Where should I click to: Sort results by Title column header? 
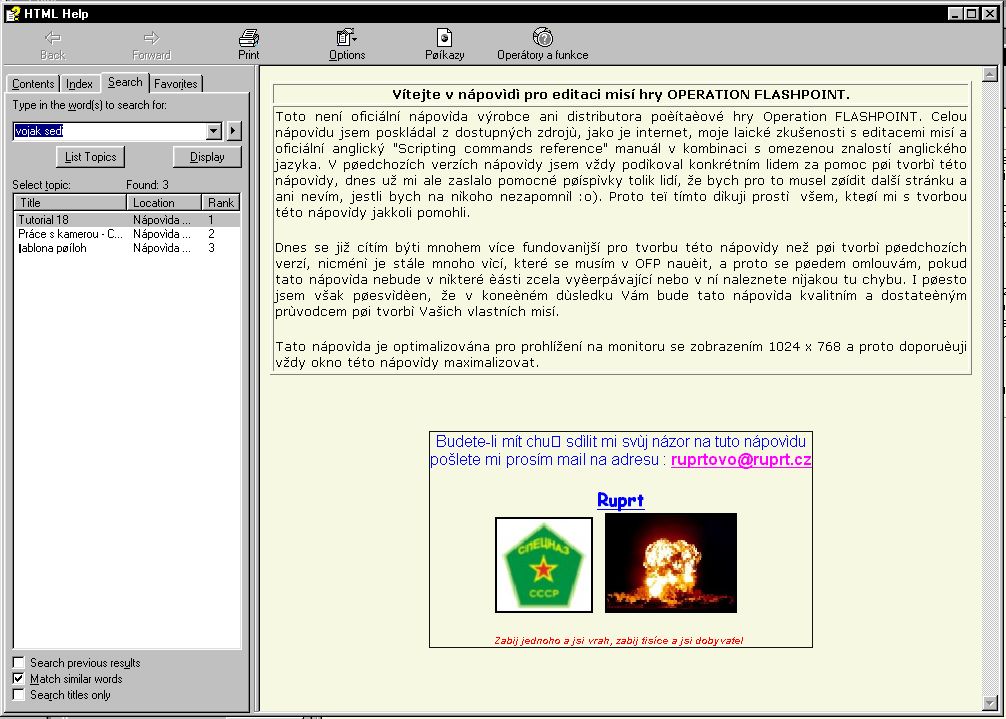click(x=70, y=203)
